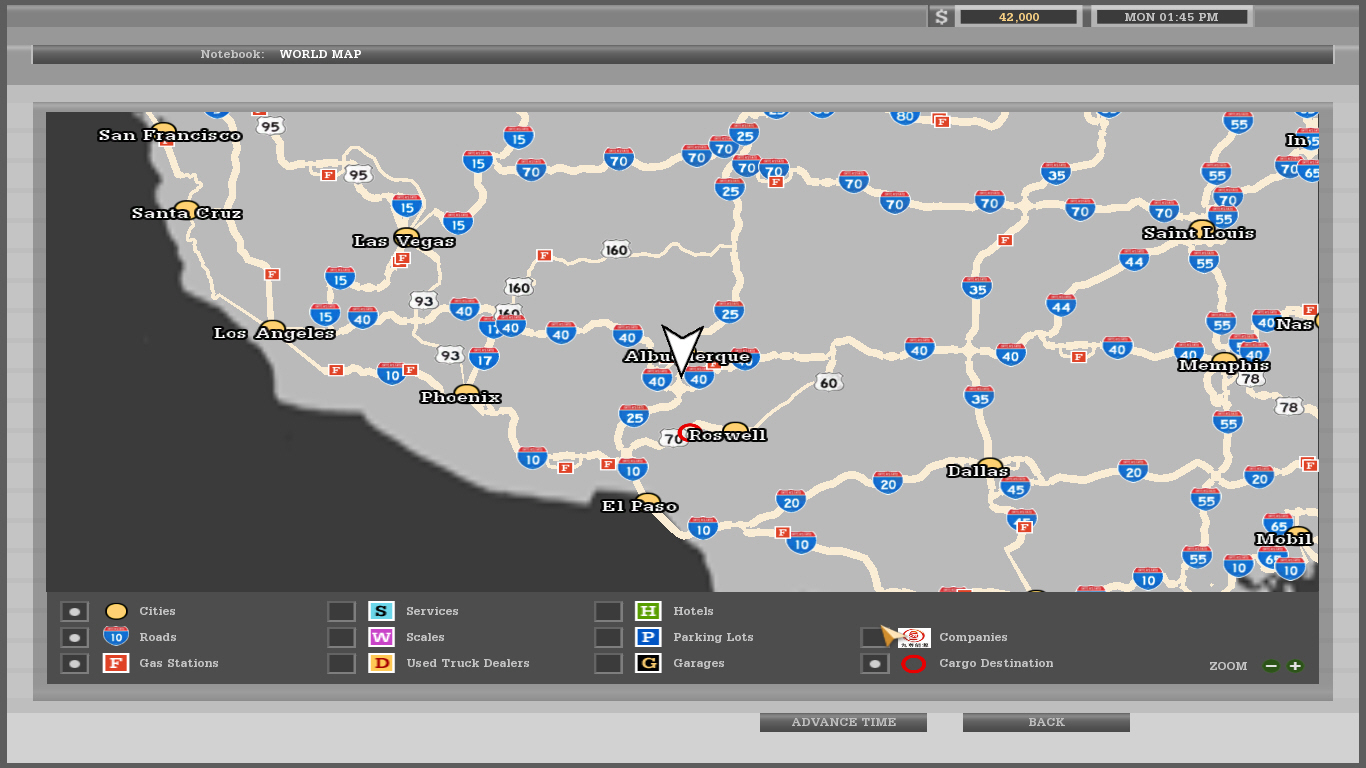Click the zoom in plus button

pos(1295,666)
